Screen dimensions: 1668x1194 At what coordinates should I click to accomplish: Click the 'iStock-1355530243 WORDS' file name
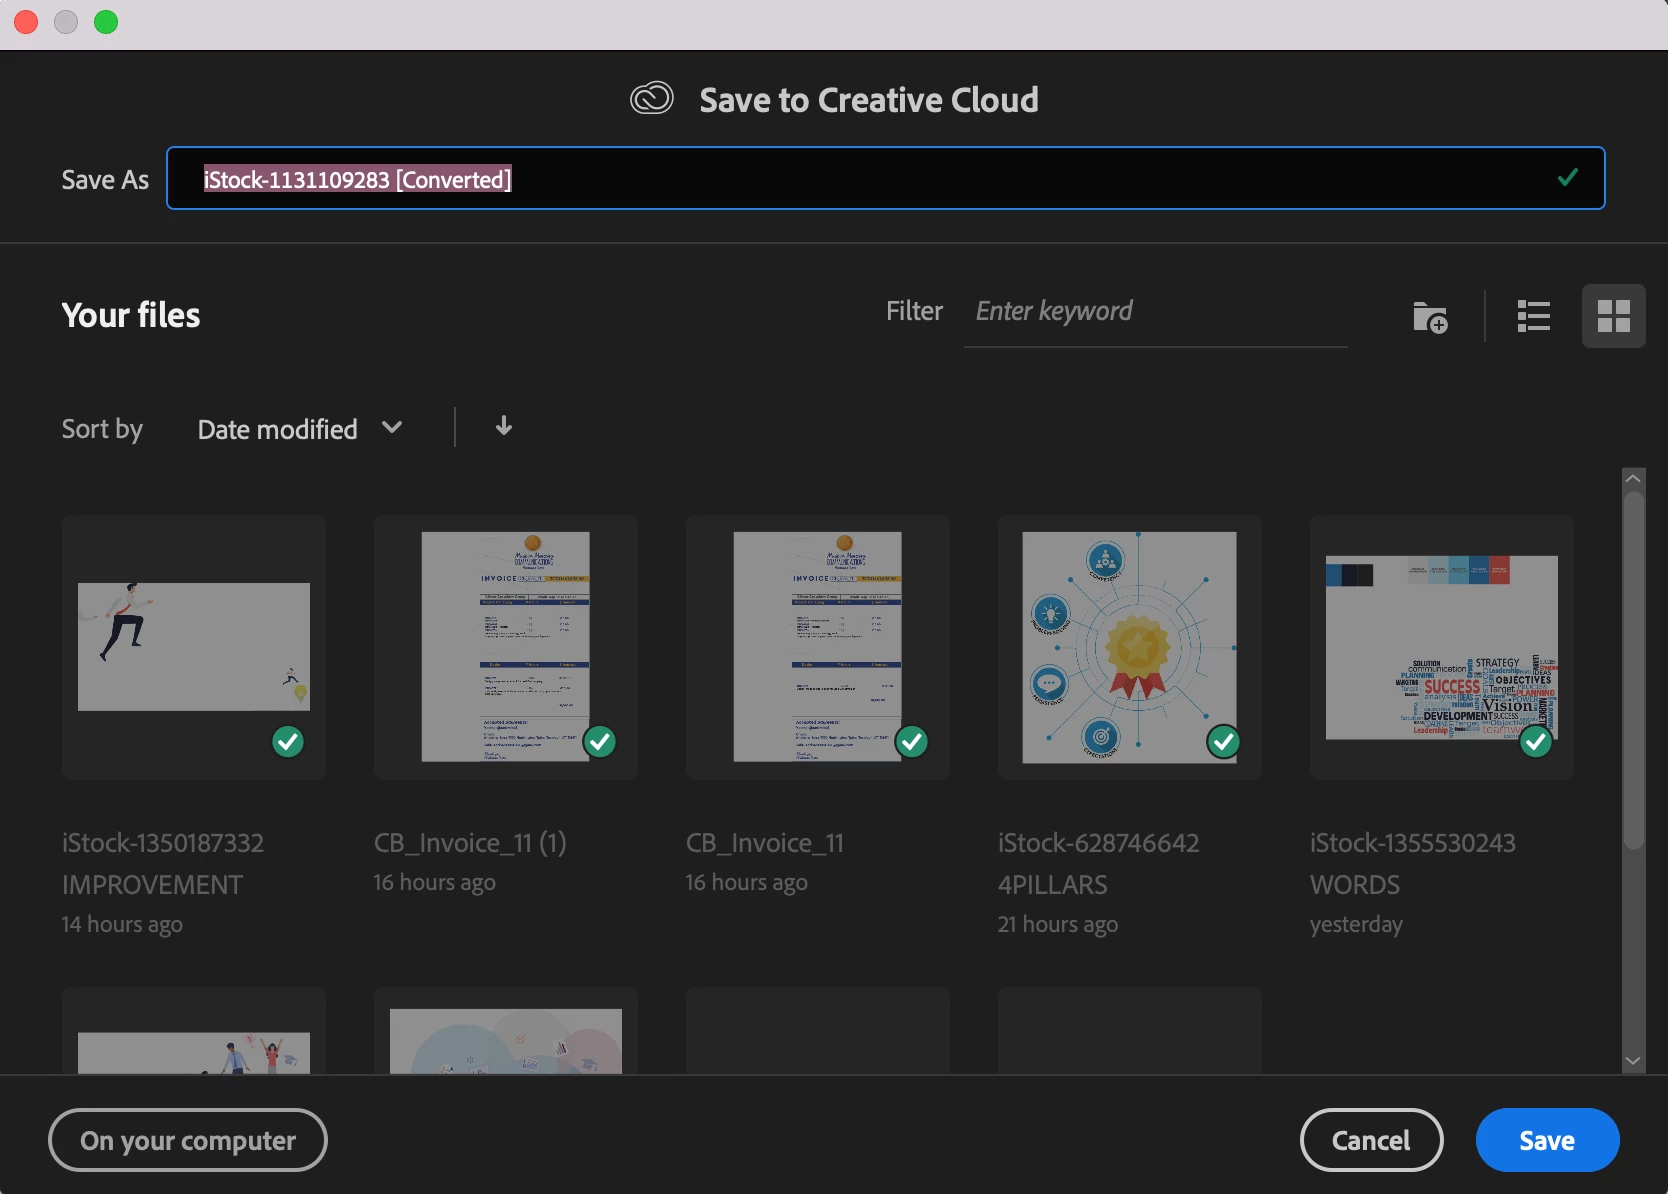pos(1413,864)
